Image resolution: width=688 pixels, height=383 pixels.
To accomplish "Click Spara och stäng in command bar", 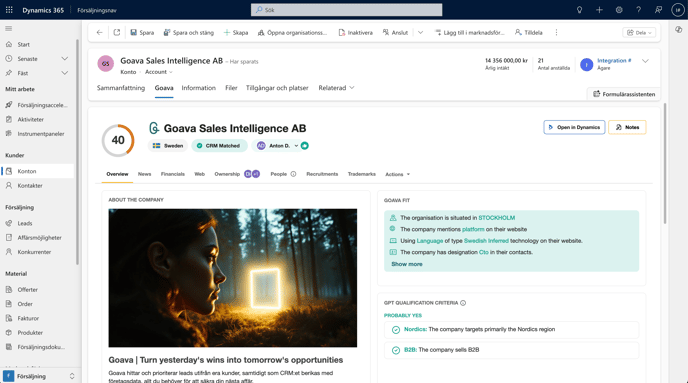I will pyautogui.click(x=189, y=32).
